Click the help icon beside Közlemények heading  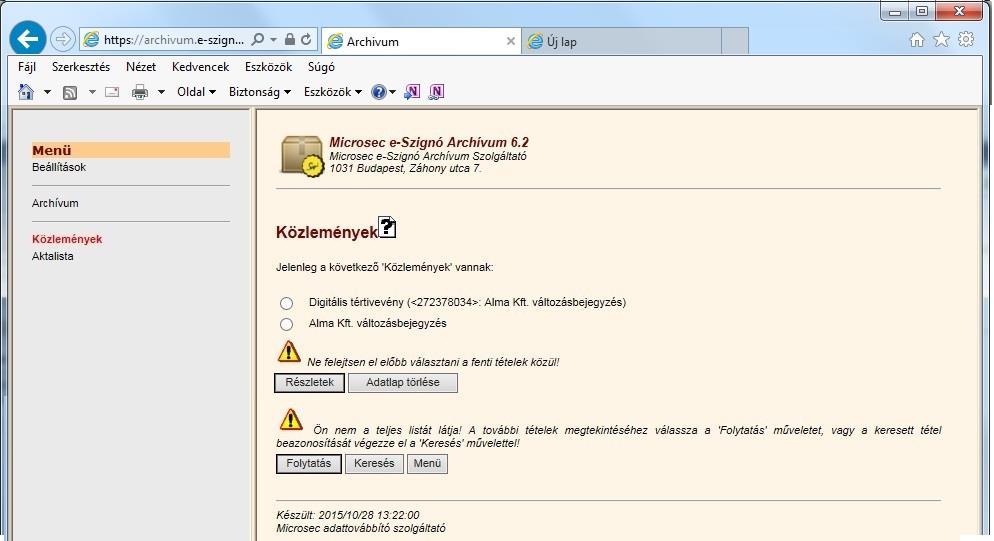pyautogui.click(x=387, y=227)
